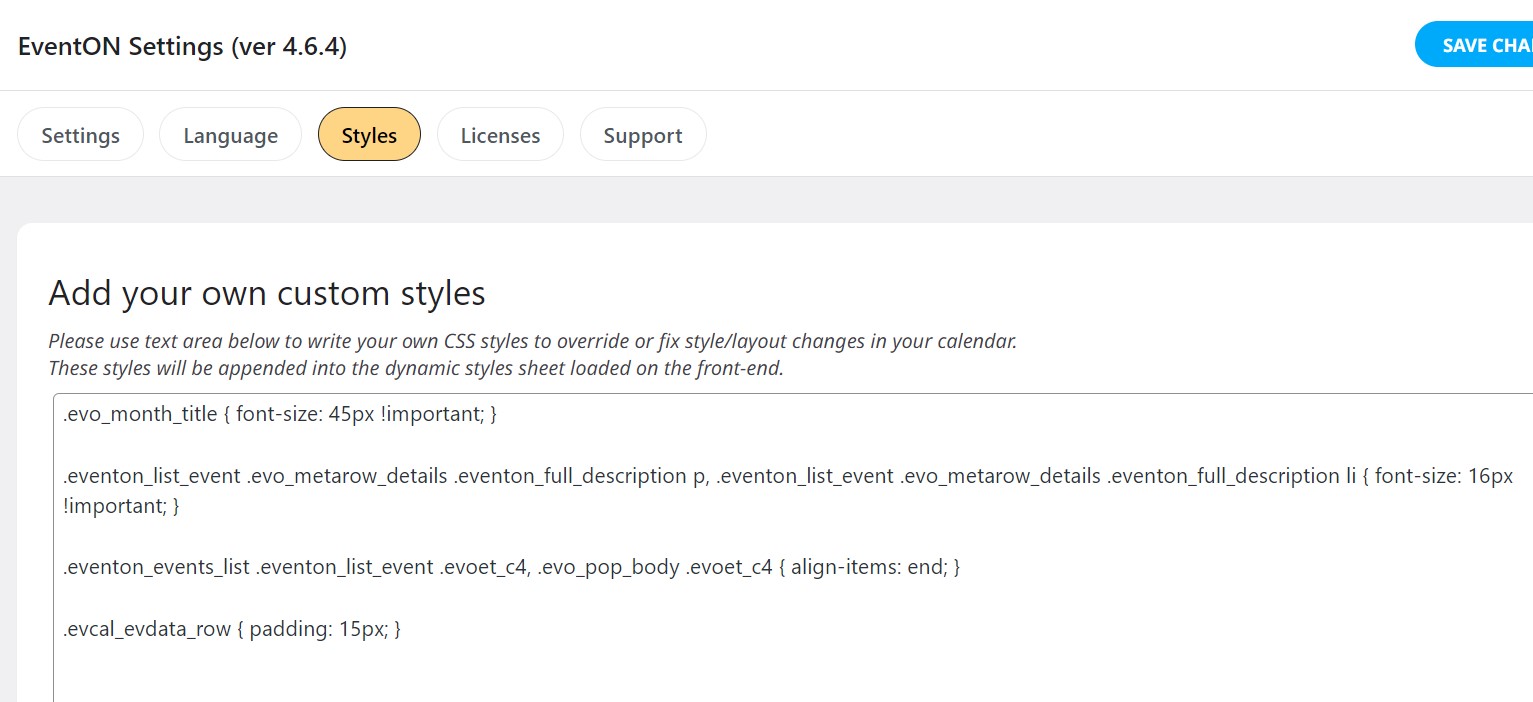Click the .evcal_evdata_row padding line
The height and width of the screenshot is (702, 1533).
[x=232, y=629]
